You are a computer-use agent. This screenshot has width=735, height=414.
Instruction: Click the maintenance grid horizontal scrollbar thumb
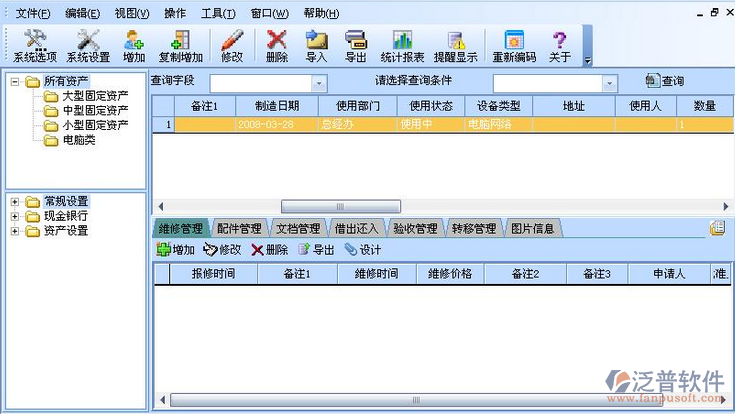coord(416,400)
